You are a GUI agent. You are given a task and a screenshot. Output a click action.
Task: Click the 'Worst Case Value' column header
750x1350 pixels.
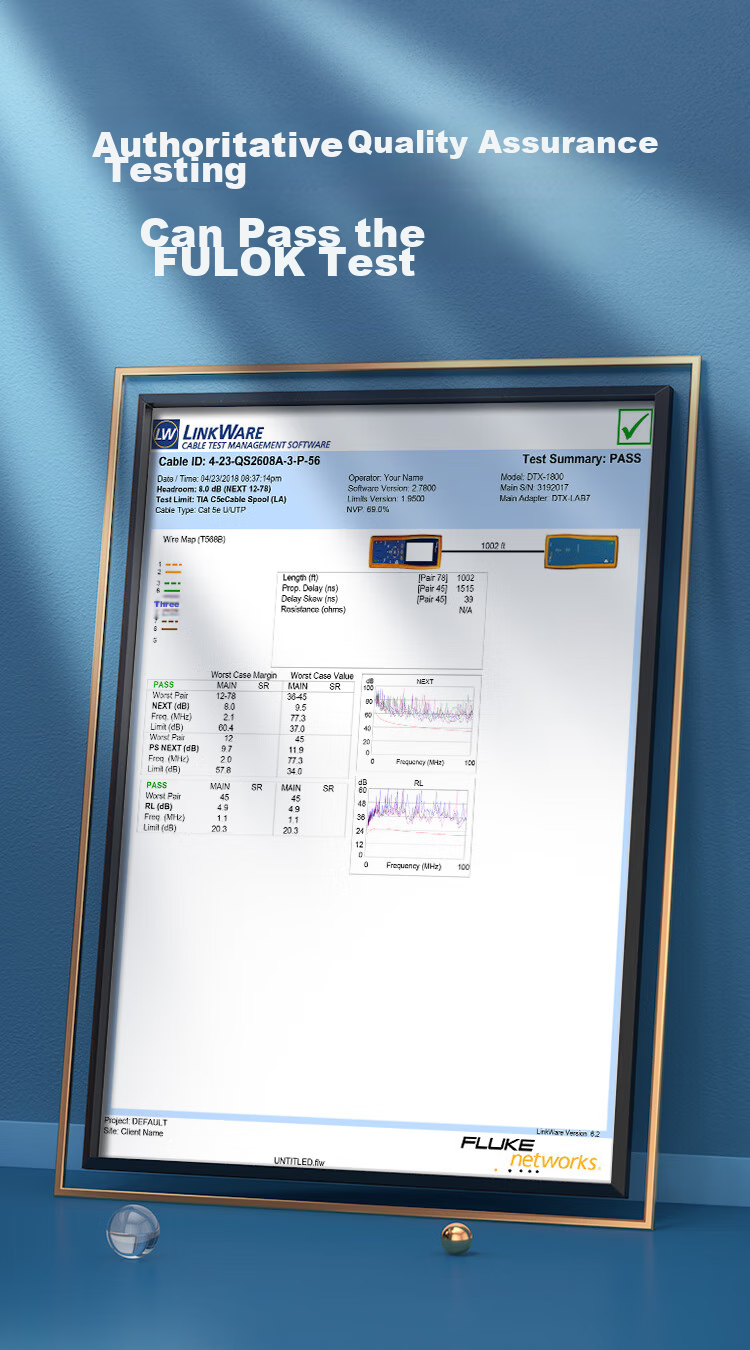(x=322, y=676)
